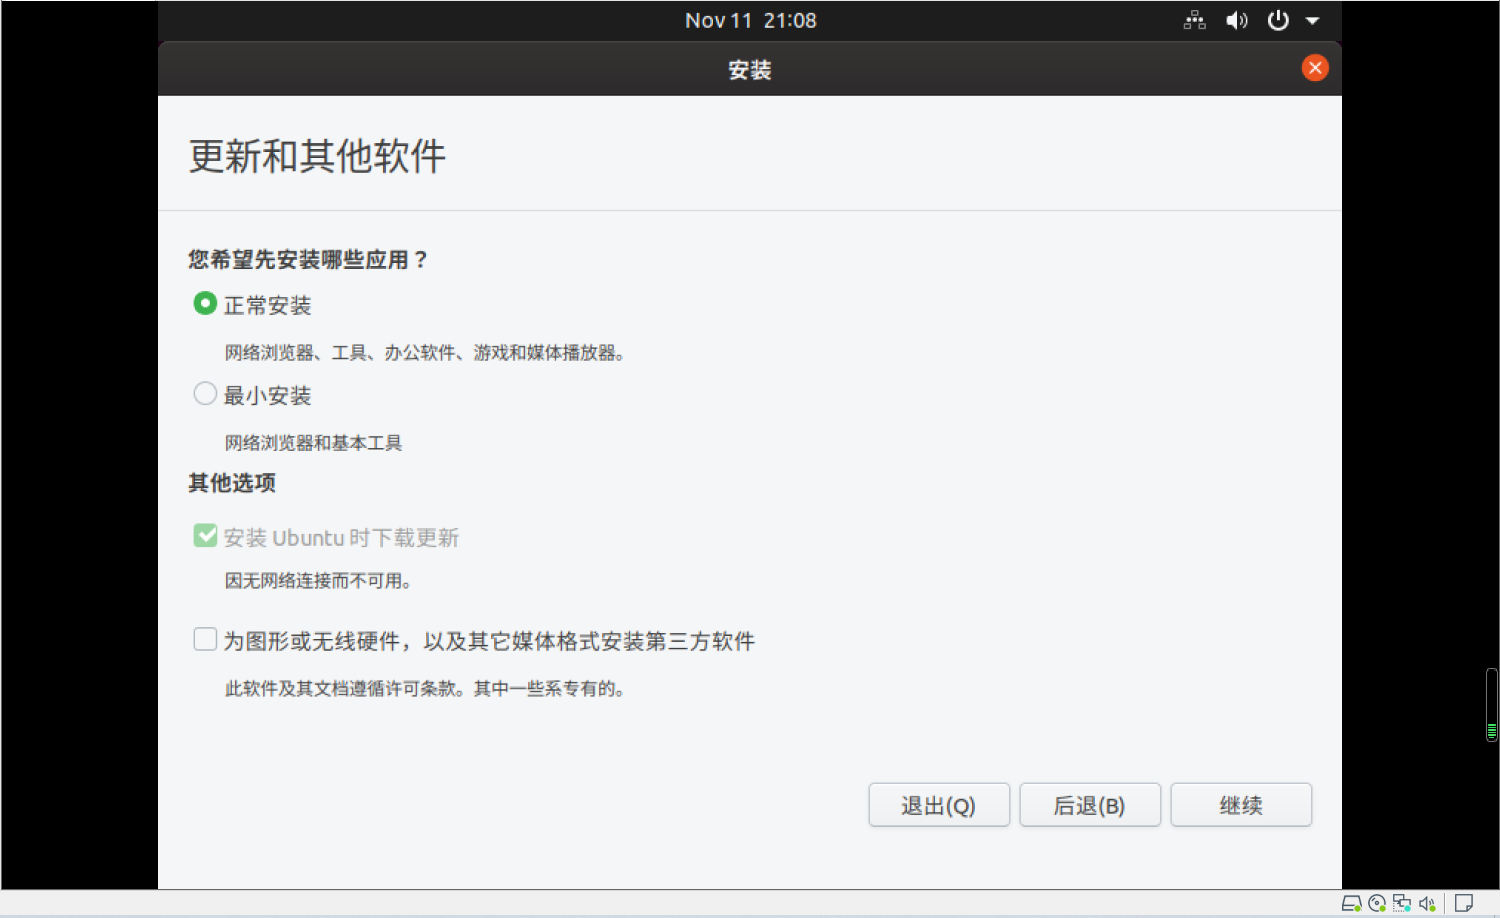Screen dimensions: 1500x918
Task: Click the 安装 Ubuntu 时下载更新 checkbox
Action: [205, 535]
